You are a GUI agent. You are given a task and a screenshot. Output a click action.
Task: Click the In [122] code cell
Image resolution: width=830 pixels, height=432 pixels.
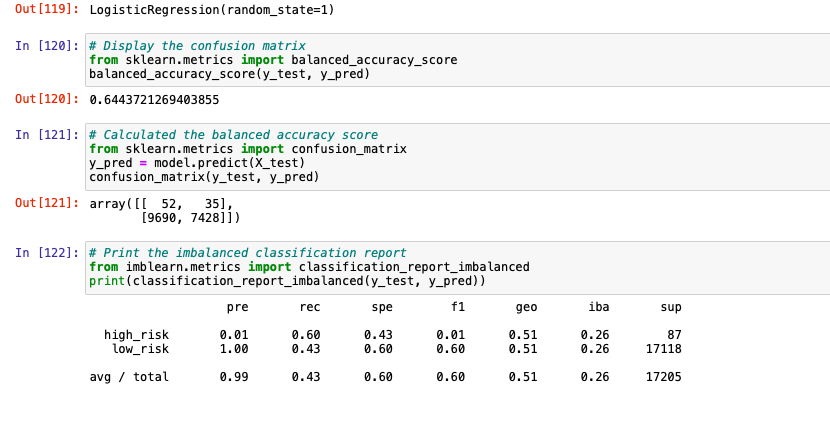point(457,267)
